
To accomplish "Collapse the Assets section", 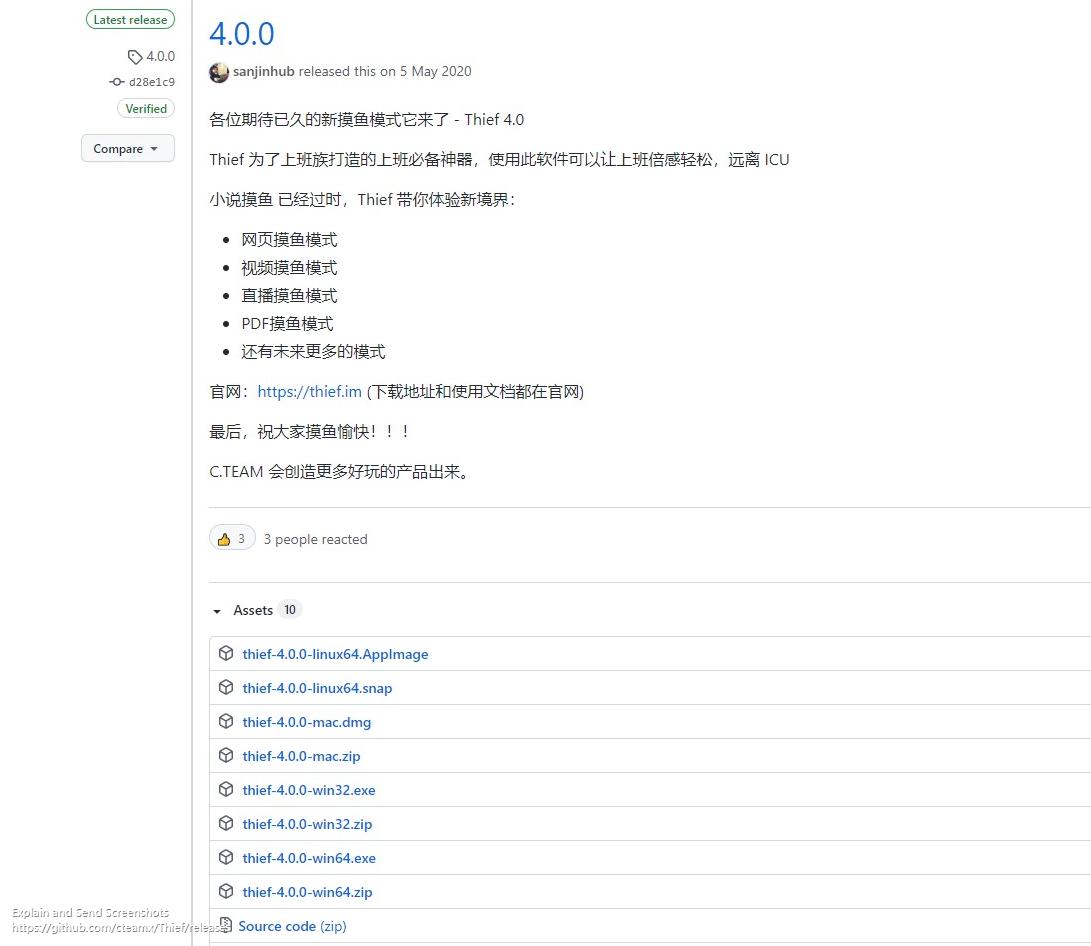I will [216, 610].
